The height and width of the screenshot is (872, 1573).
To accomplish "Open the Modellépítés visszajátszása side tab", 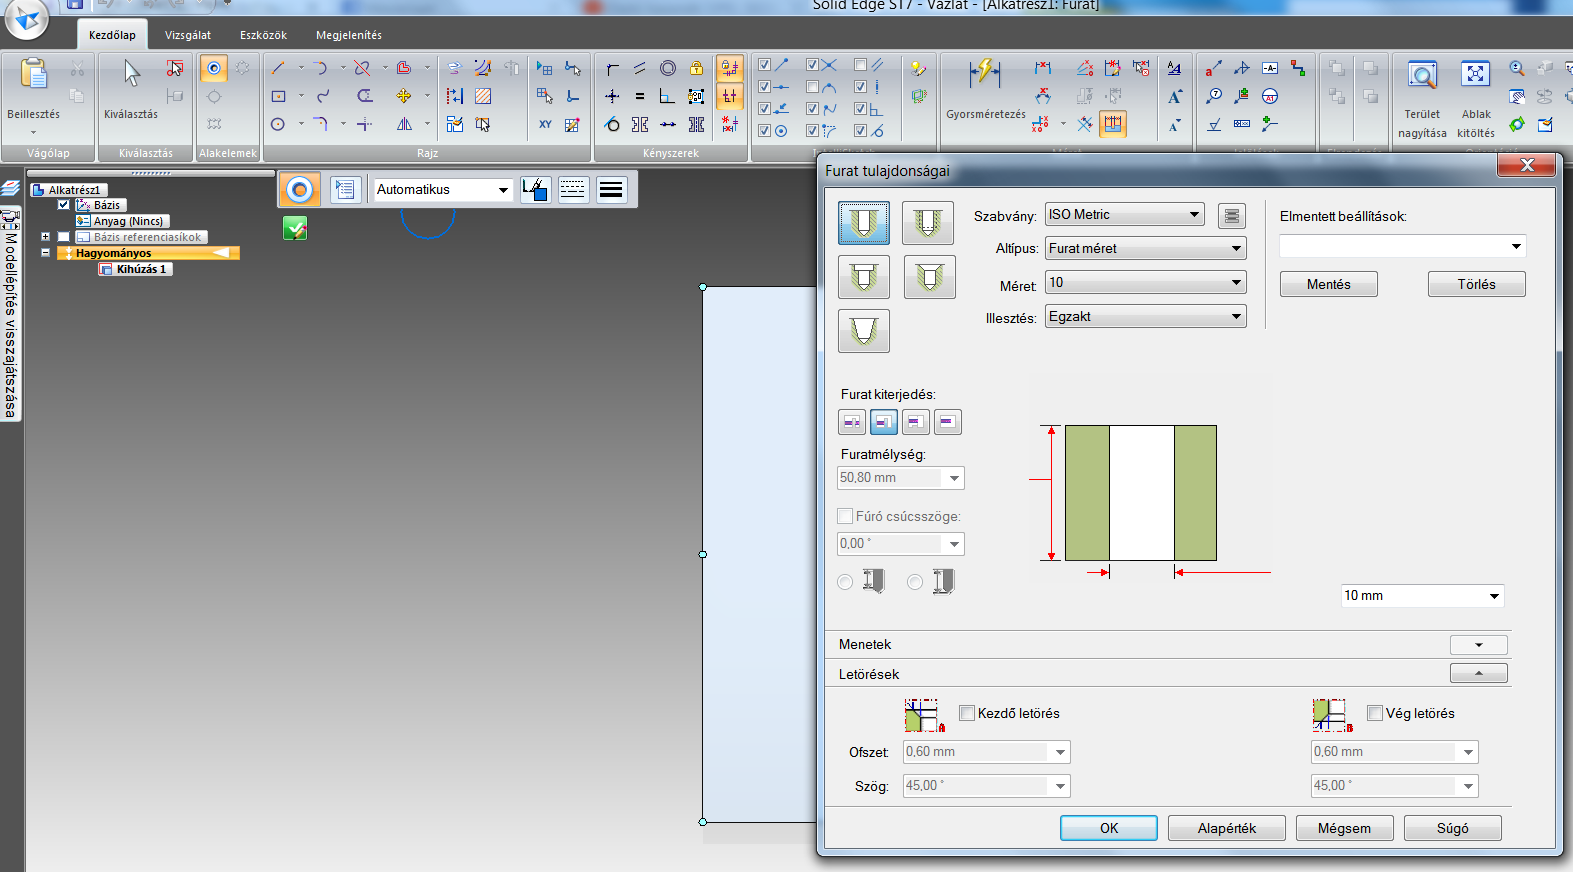I will (11, 315).
